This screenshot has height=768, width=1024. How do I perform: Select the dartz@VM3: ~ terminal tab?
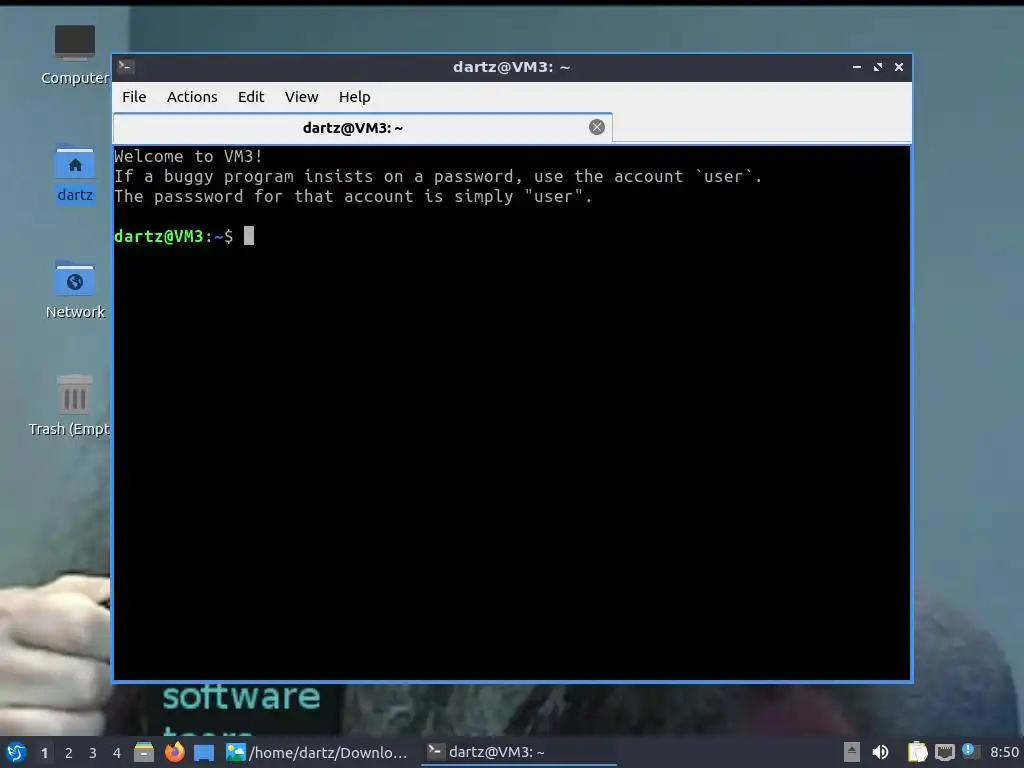pyautogui.click(x=362, y=127)
